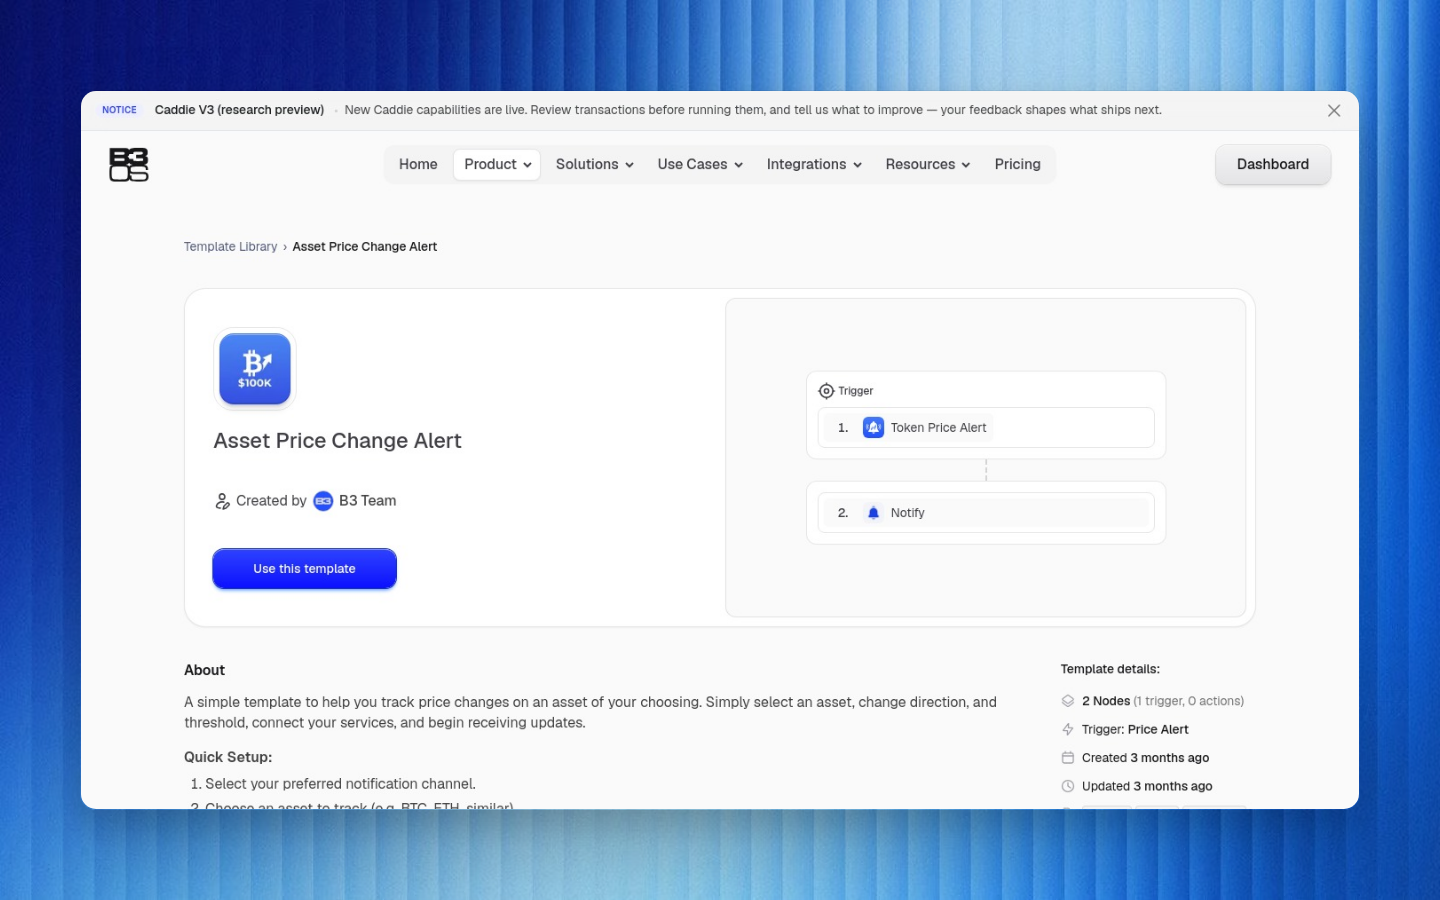Click the Created by person icon

tap(222, 501)
